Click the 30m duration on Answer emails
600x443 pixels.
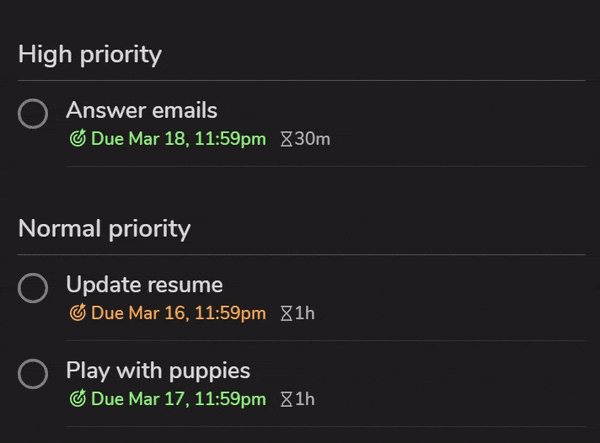pyautogui.click(x=312, y=139)
